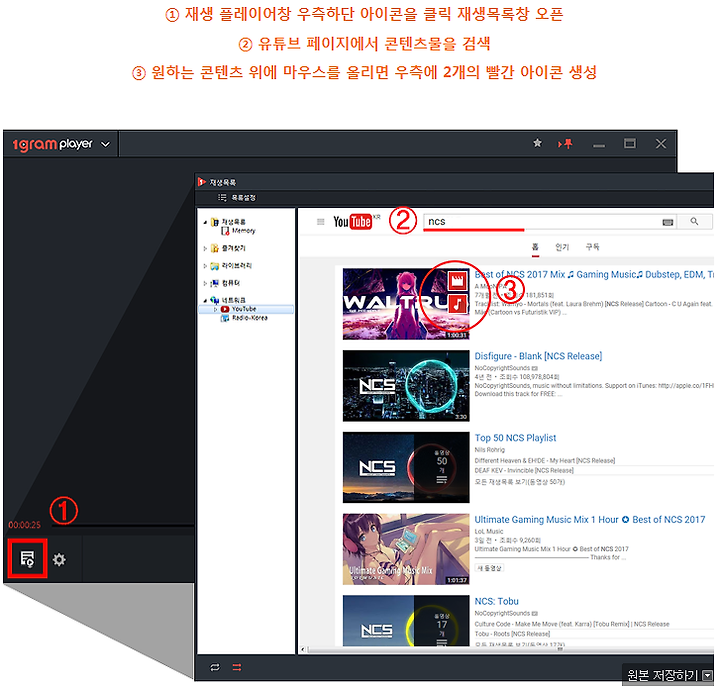Click the 00:00:25 elapsed time display
Image resolution: width=720 pixels, height=688 pixels.
tap(24, 525)
